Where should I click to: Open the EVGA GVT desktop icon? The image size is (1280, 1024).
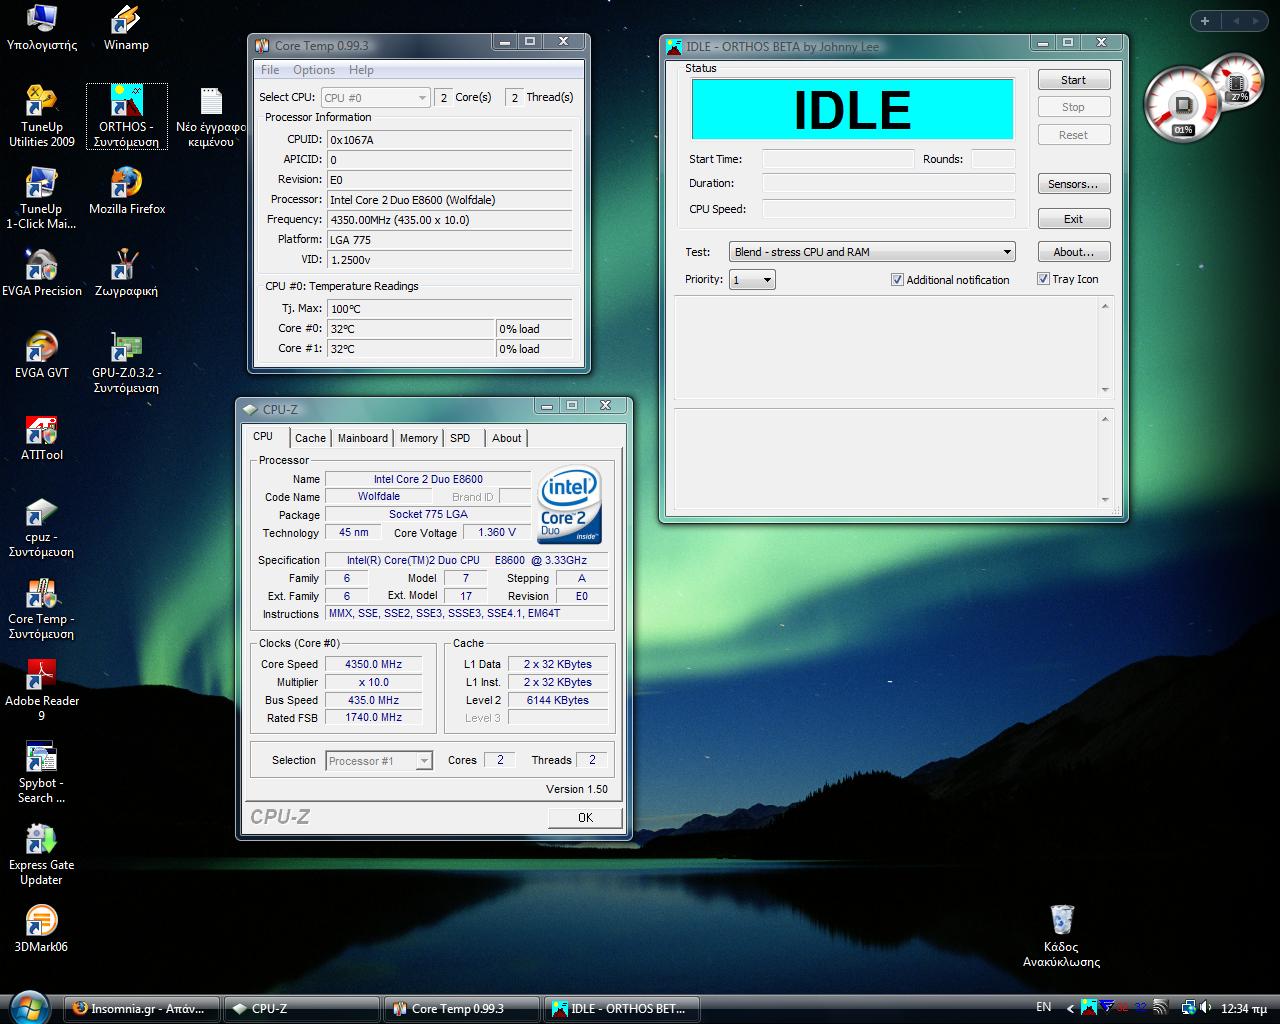pos(42,355)
